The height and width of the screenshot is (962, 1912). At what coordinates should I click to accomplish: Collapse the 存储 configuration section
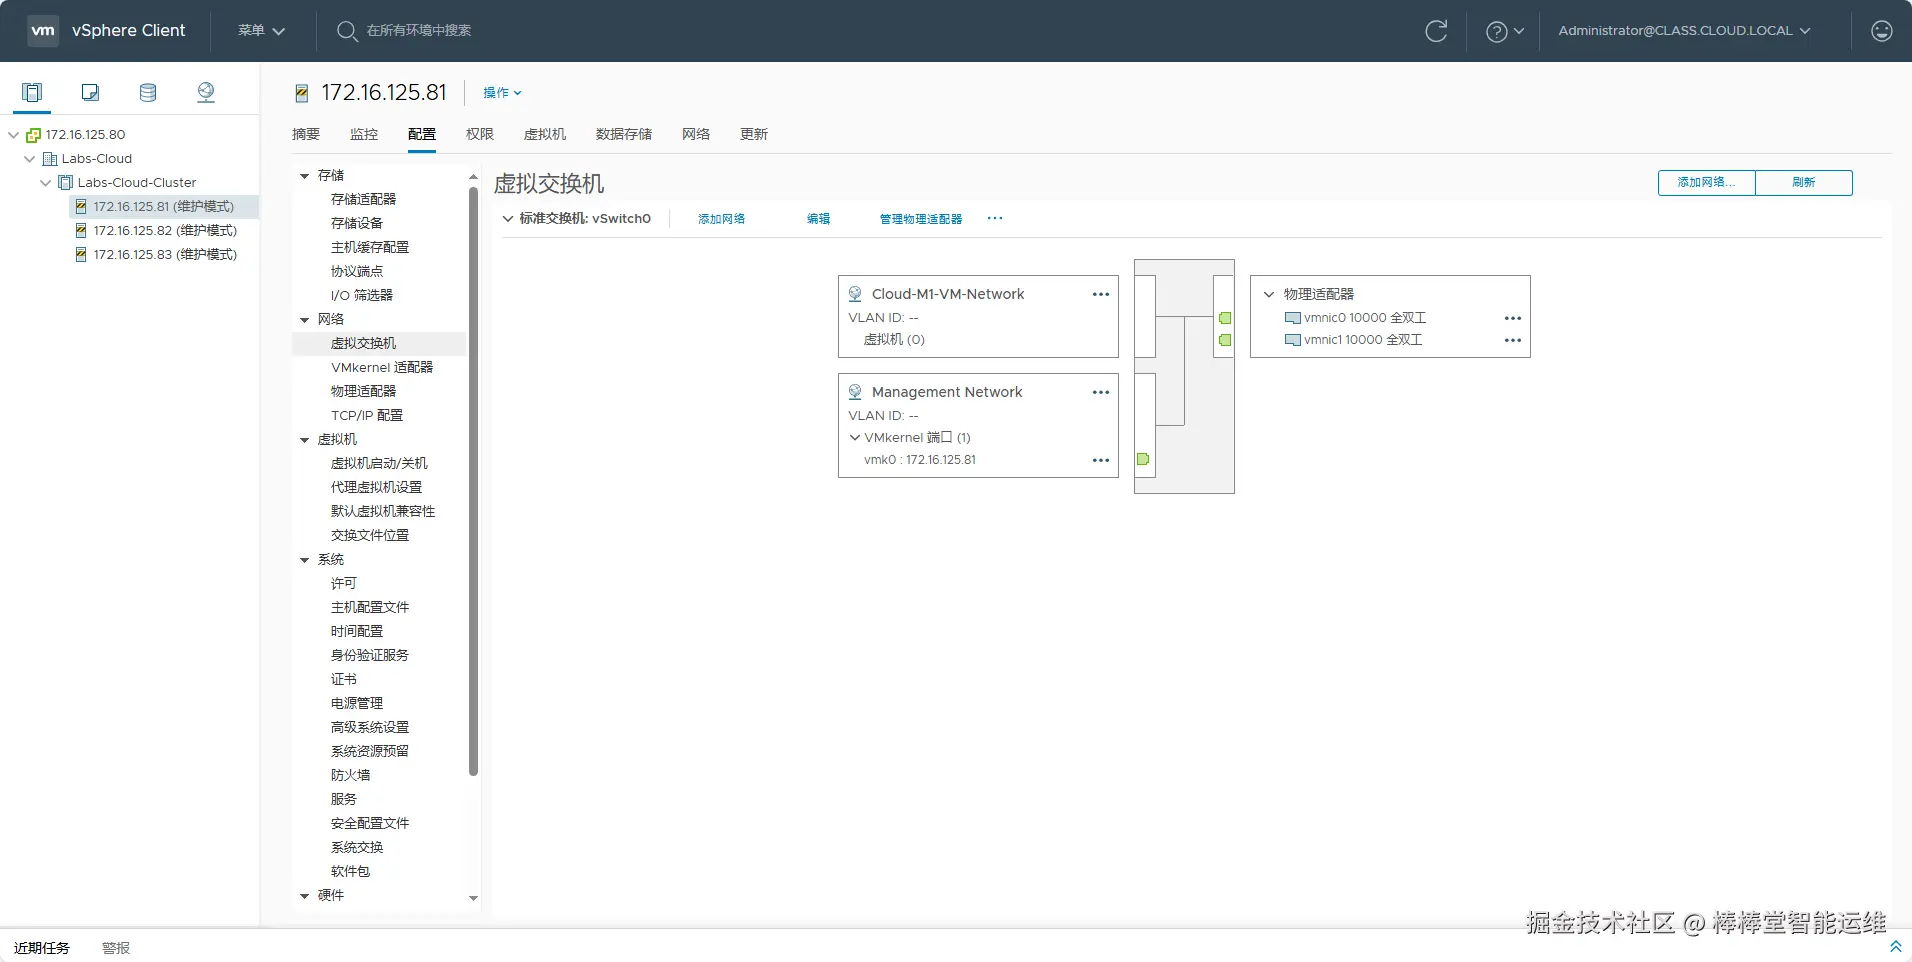pyautogui.click(x=304, y=176)
